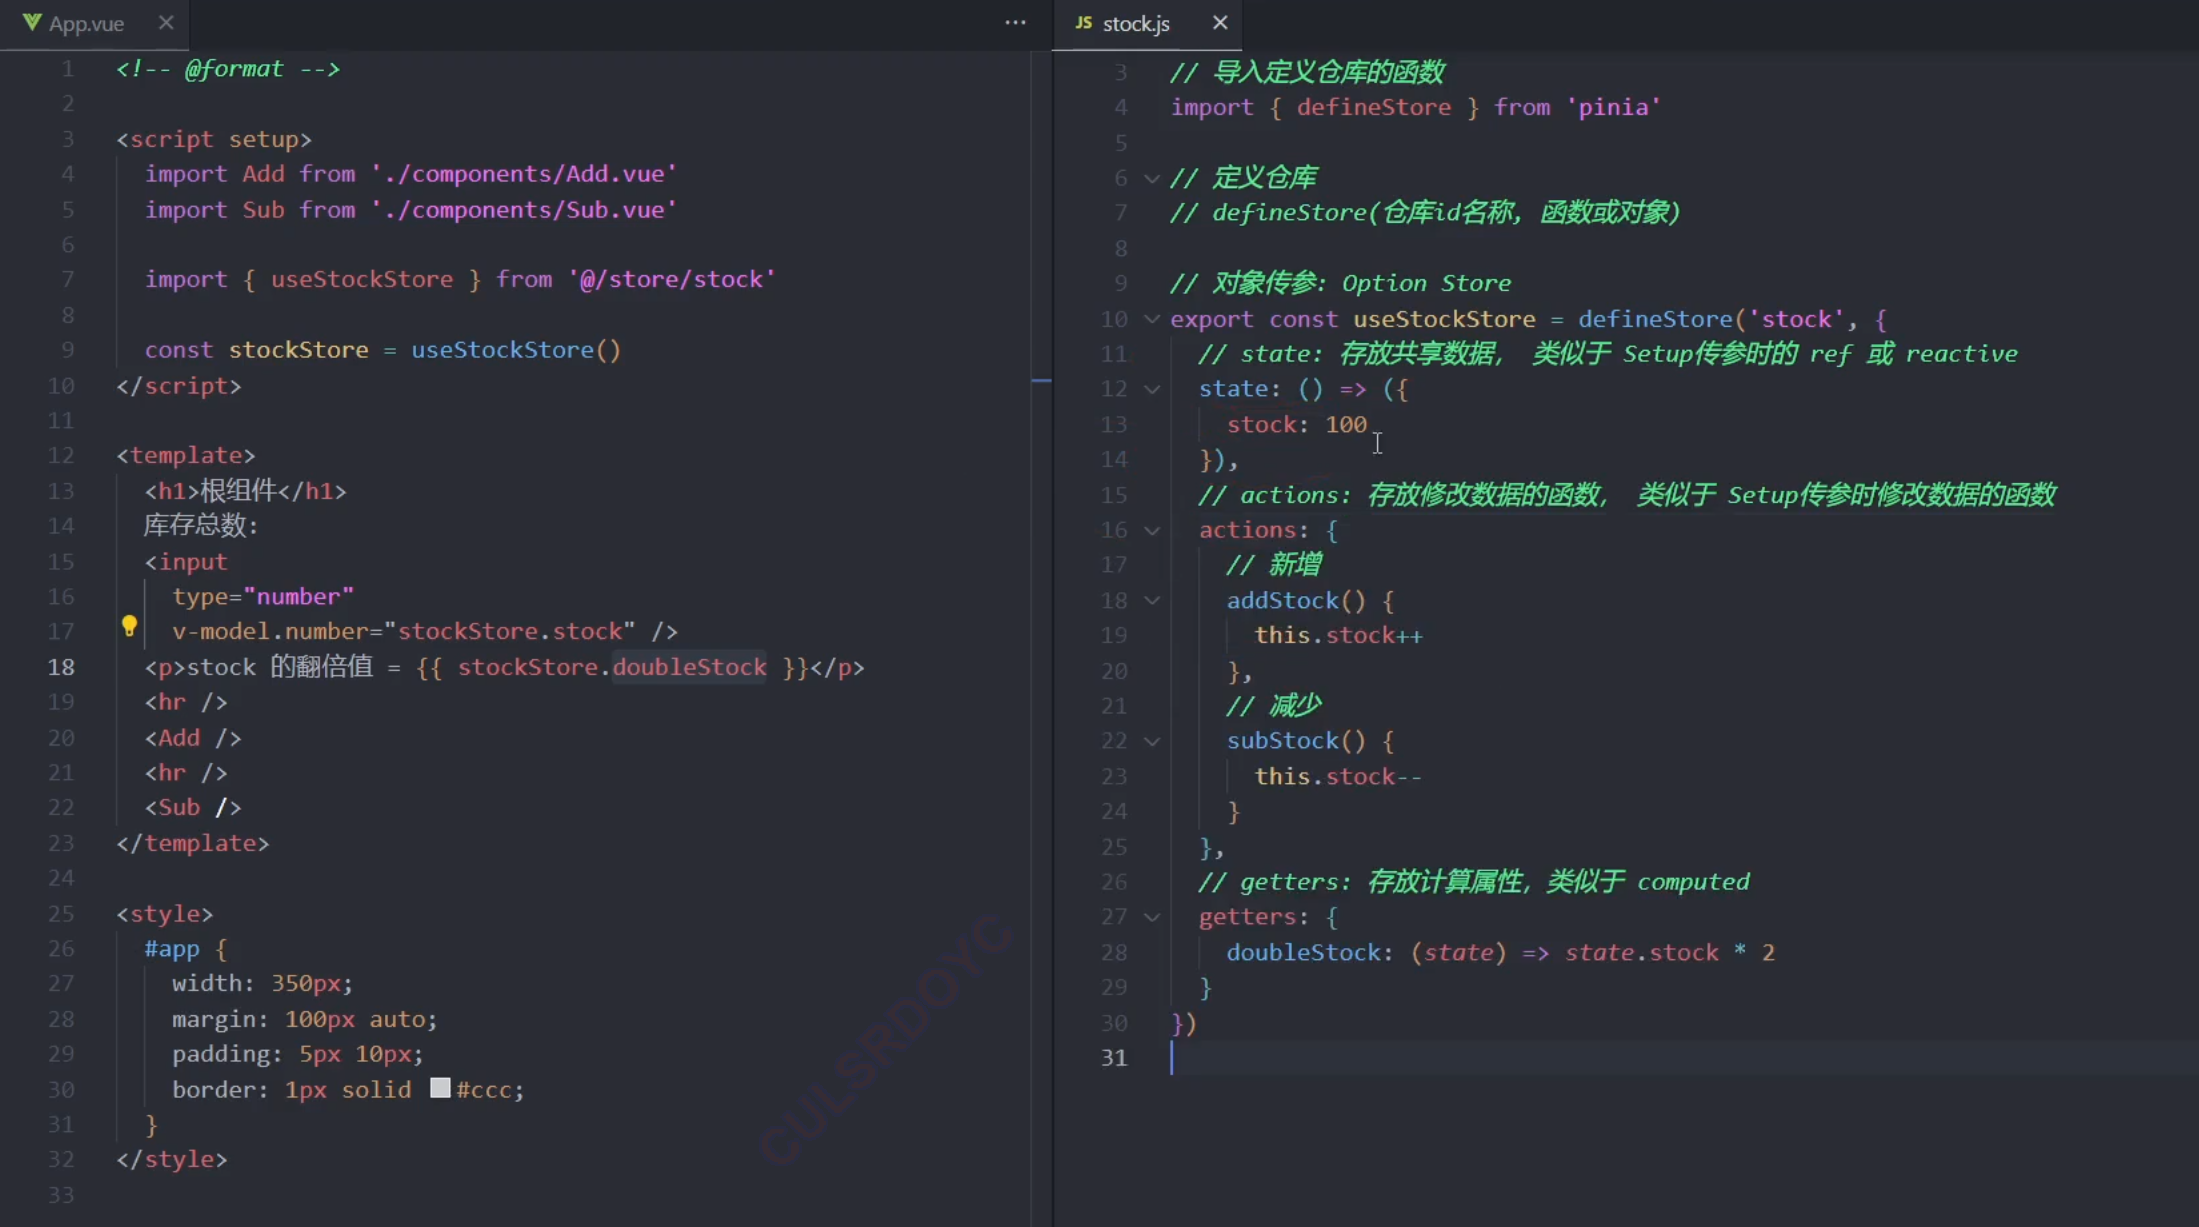Toggle folding on the 定义仓库 comment region

[1151, 177]
